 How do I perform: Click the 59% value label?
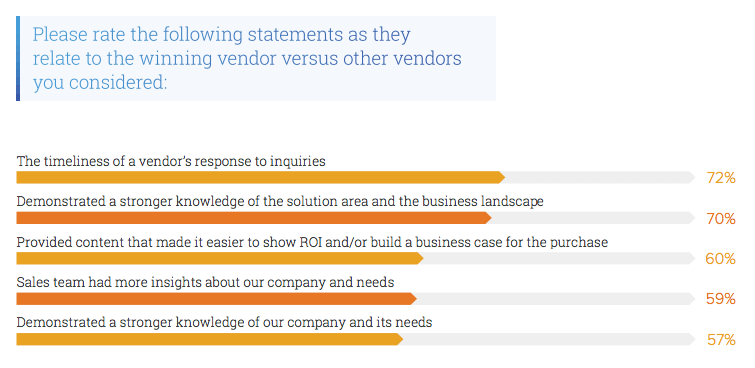coord(721,299)
